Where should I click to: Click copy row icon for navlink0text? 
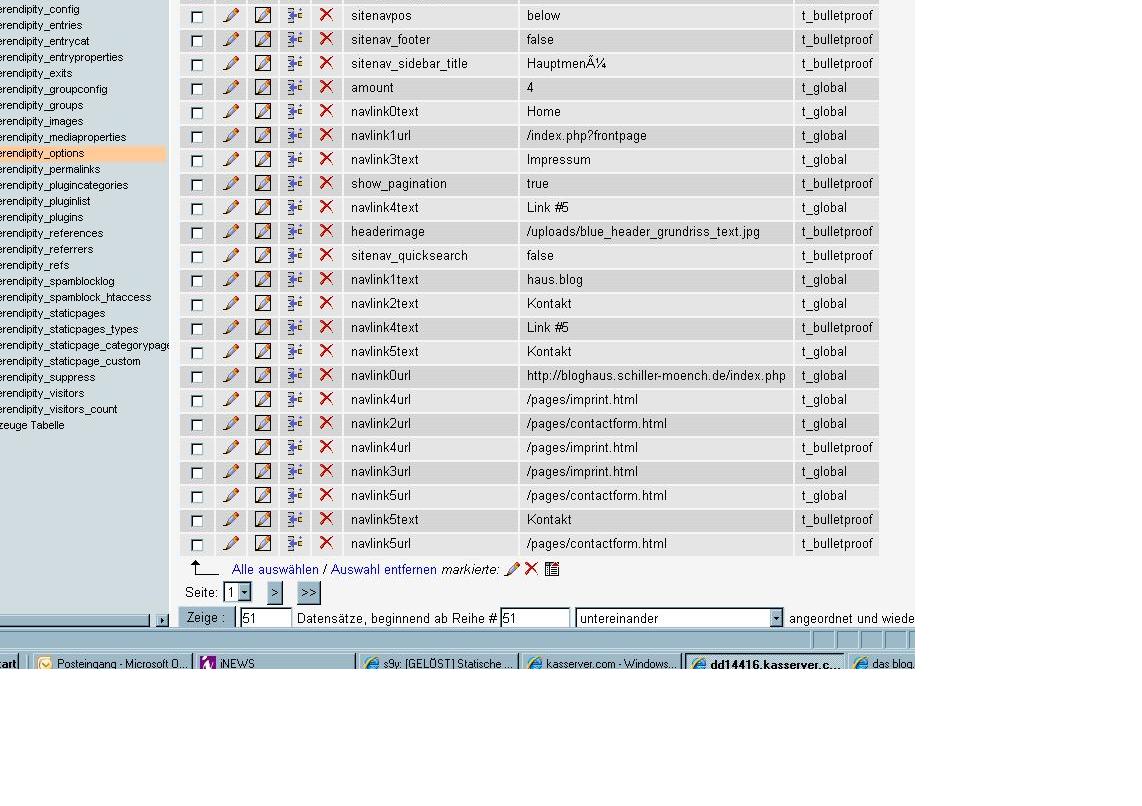click(x=295, y=111)
